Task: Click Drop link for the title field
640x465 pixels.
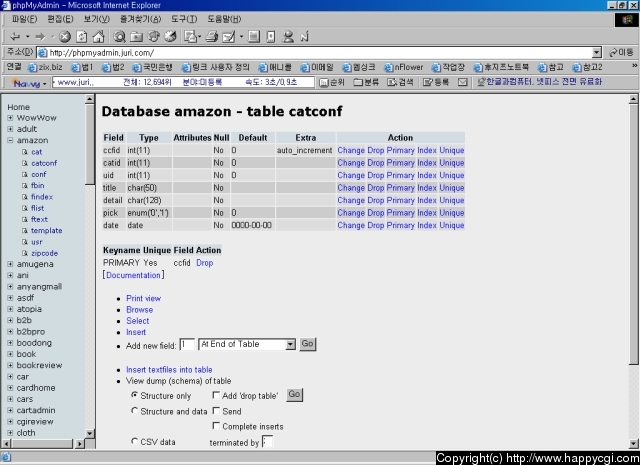Action: click(376, 188)
